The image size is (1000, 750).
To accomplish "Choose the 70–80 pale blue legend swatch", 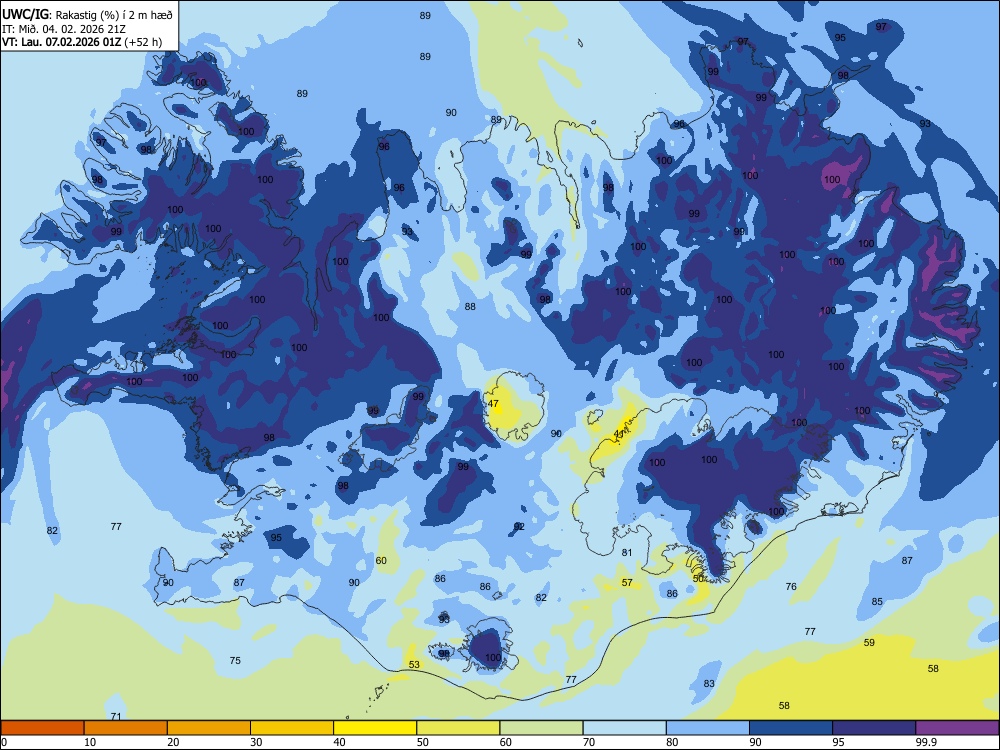I will 624,728.
